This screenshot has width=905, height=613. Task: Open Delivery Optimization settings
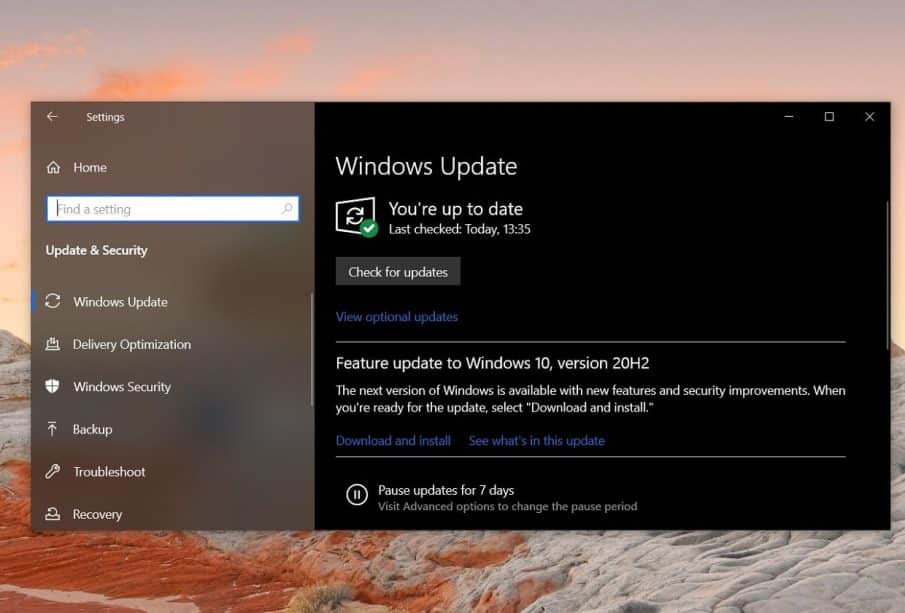tap(132, 345)
